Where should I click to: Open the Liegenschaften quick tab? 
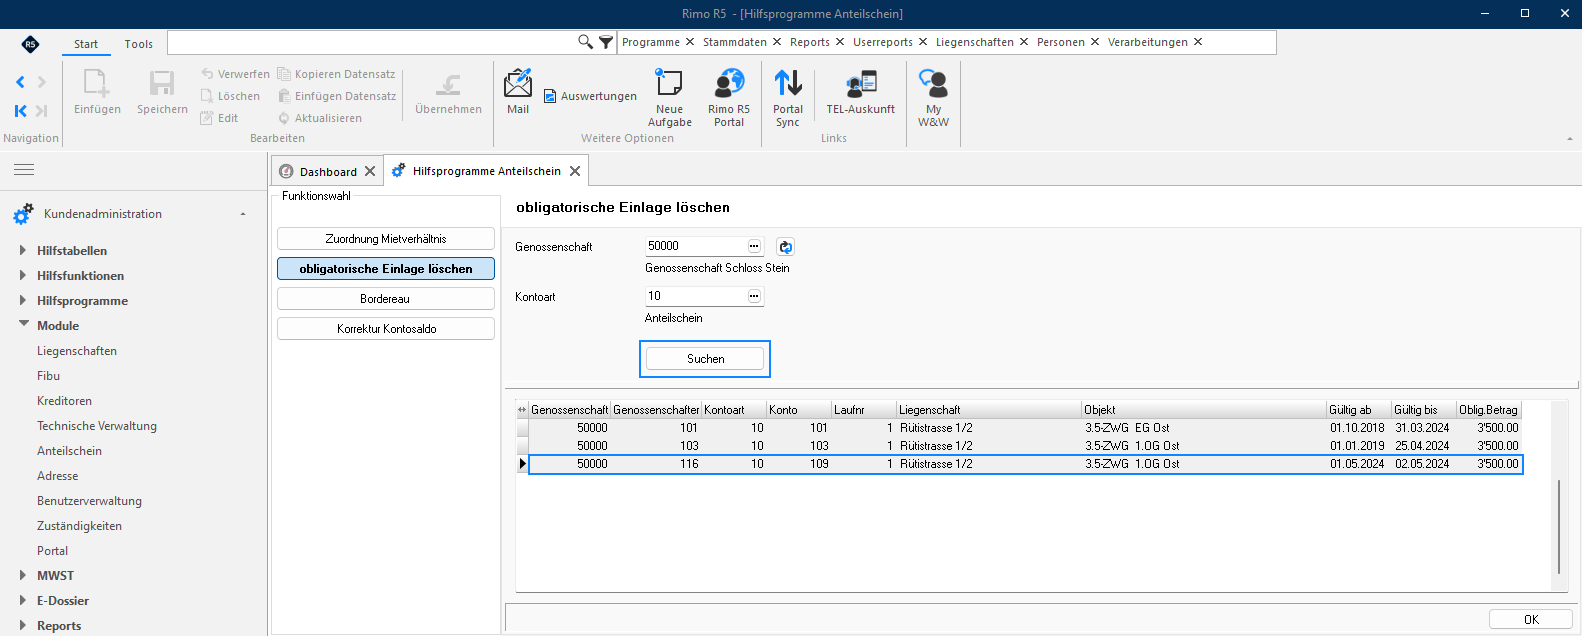click(x=975, y=42)
